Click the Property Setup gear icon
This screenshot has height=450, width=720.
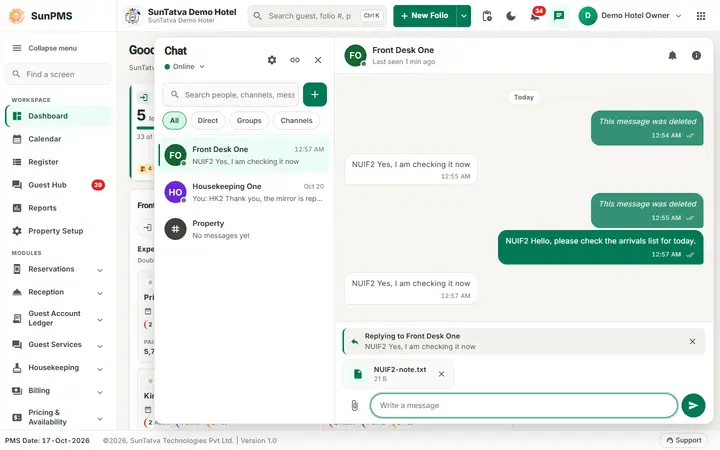point(17,231)
